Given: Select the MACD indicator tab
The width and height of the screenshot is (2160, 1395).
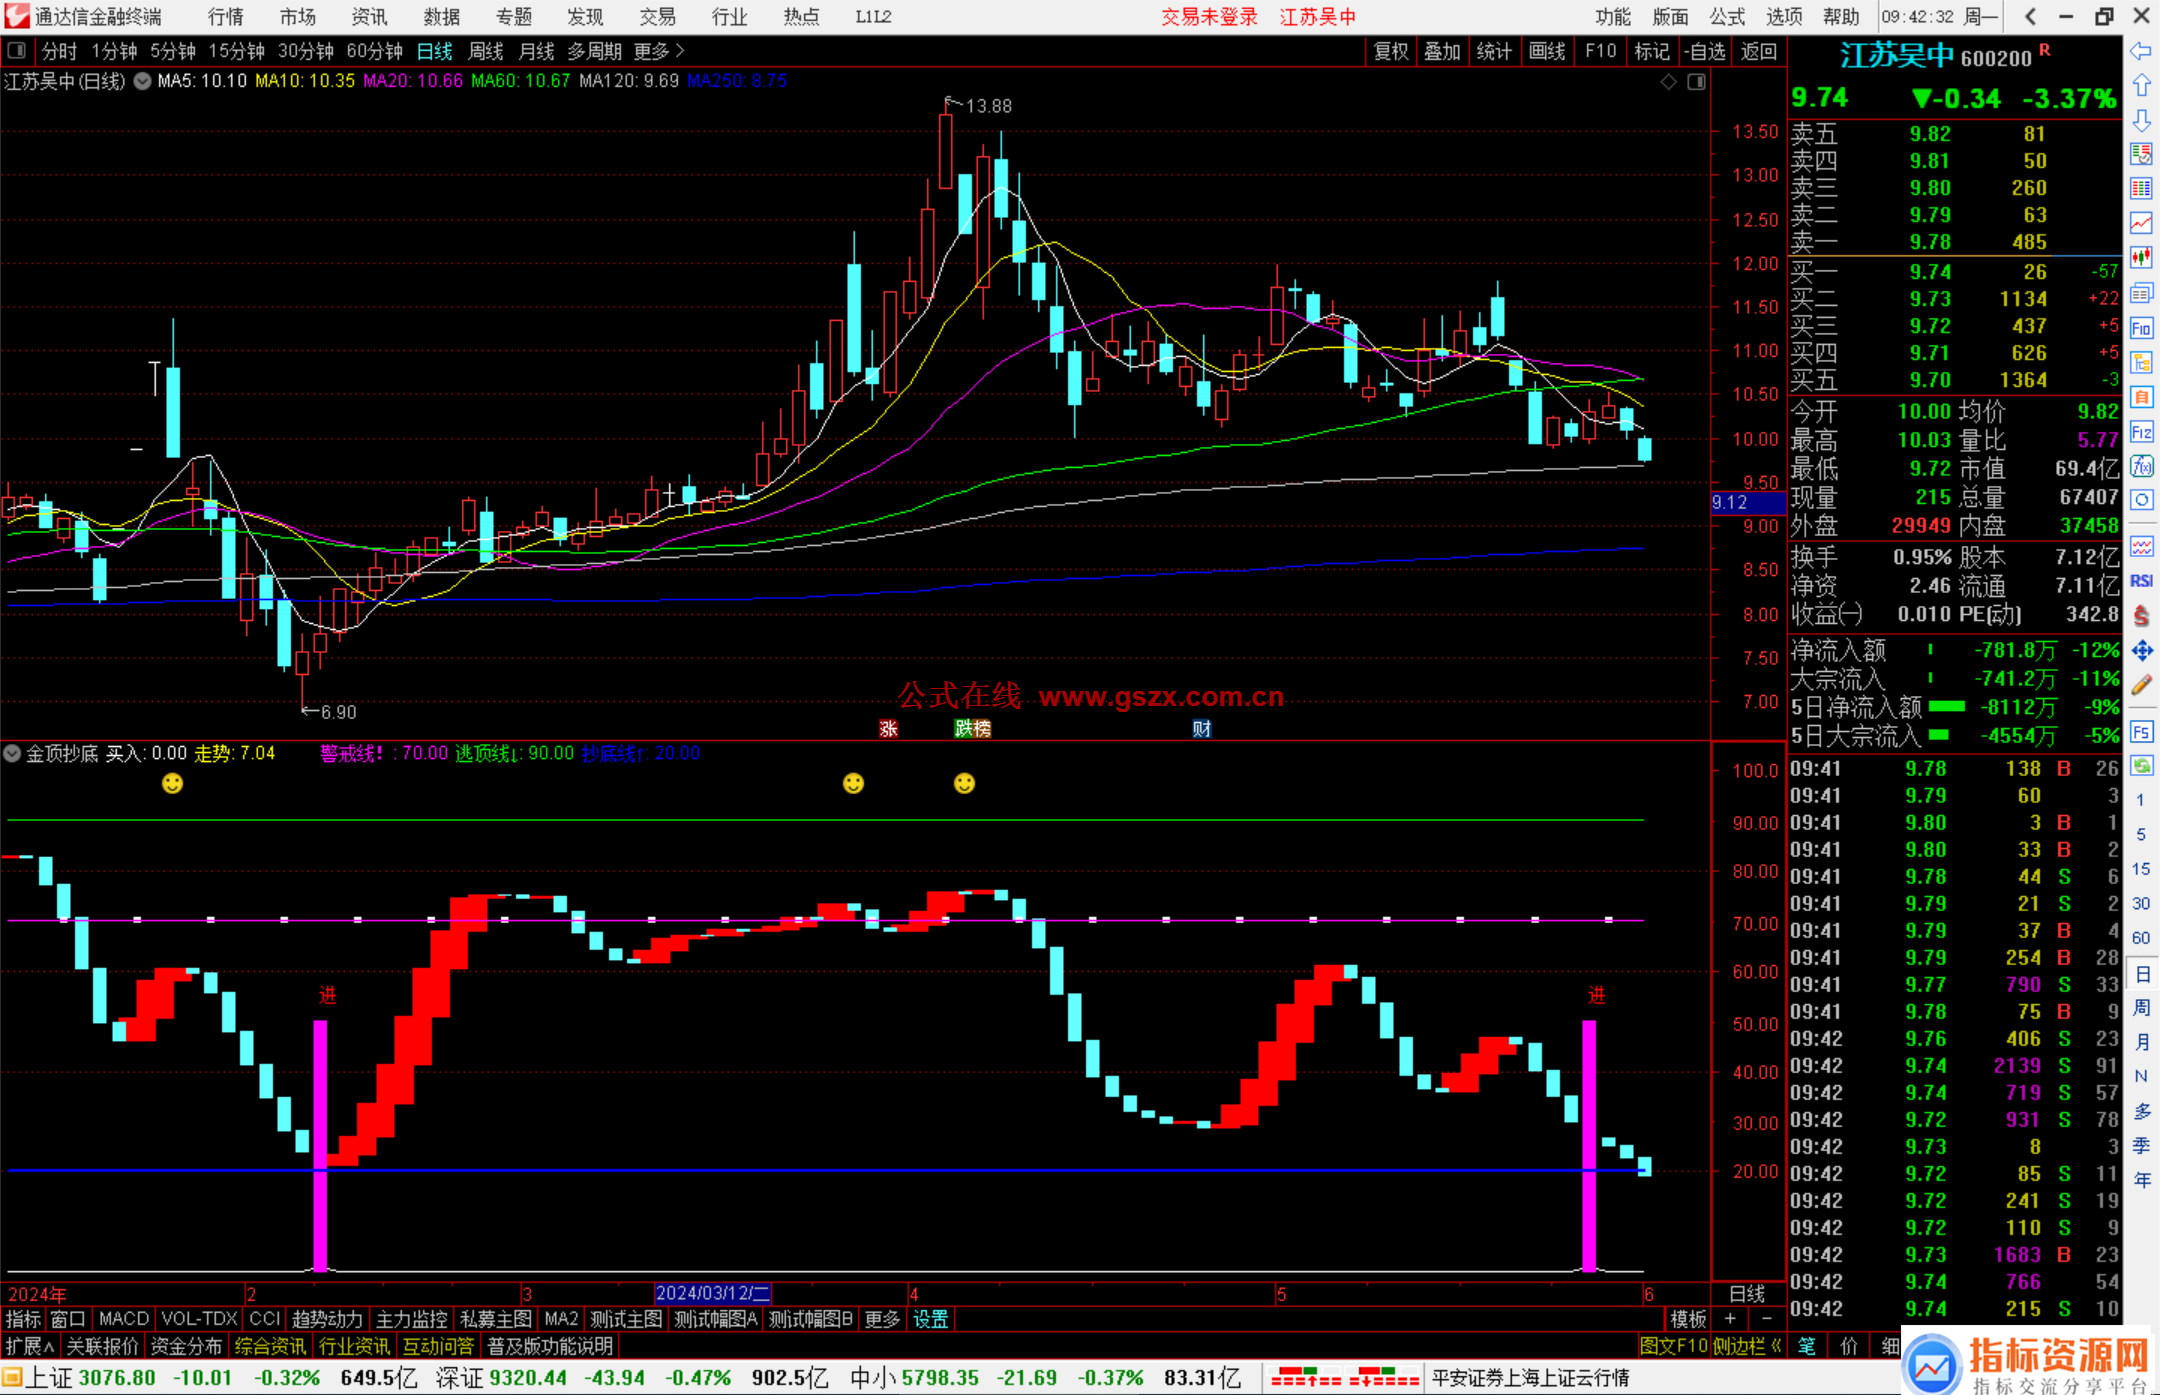Looking at the screenshot, I should pyautogui.click(x=124, y=1319).
